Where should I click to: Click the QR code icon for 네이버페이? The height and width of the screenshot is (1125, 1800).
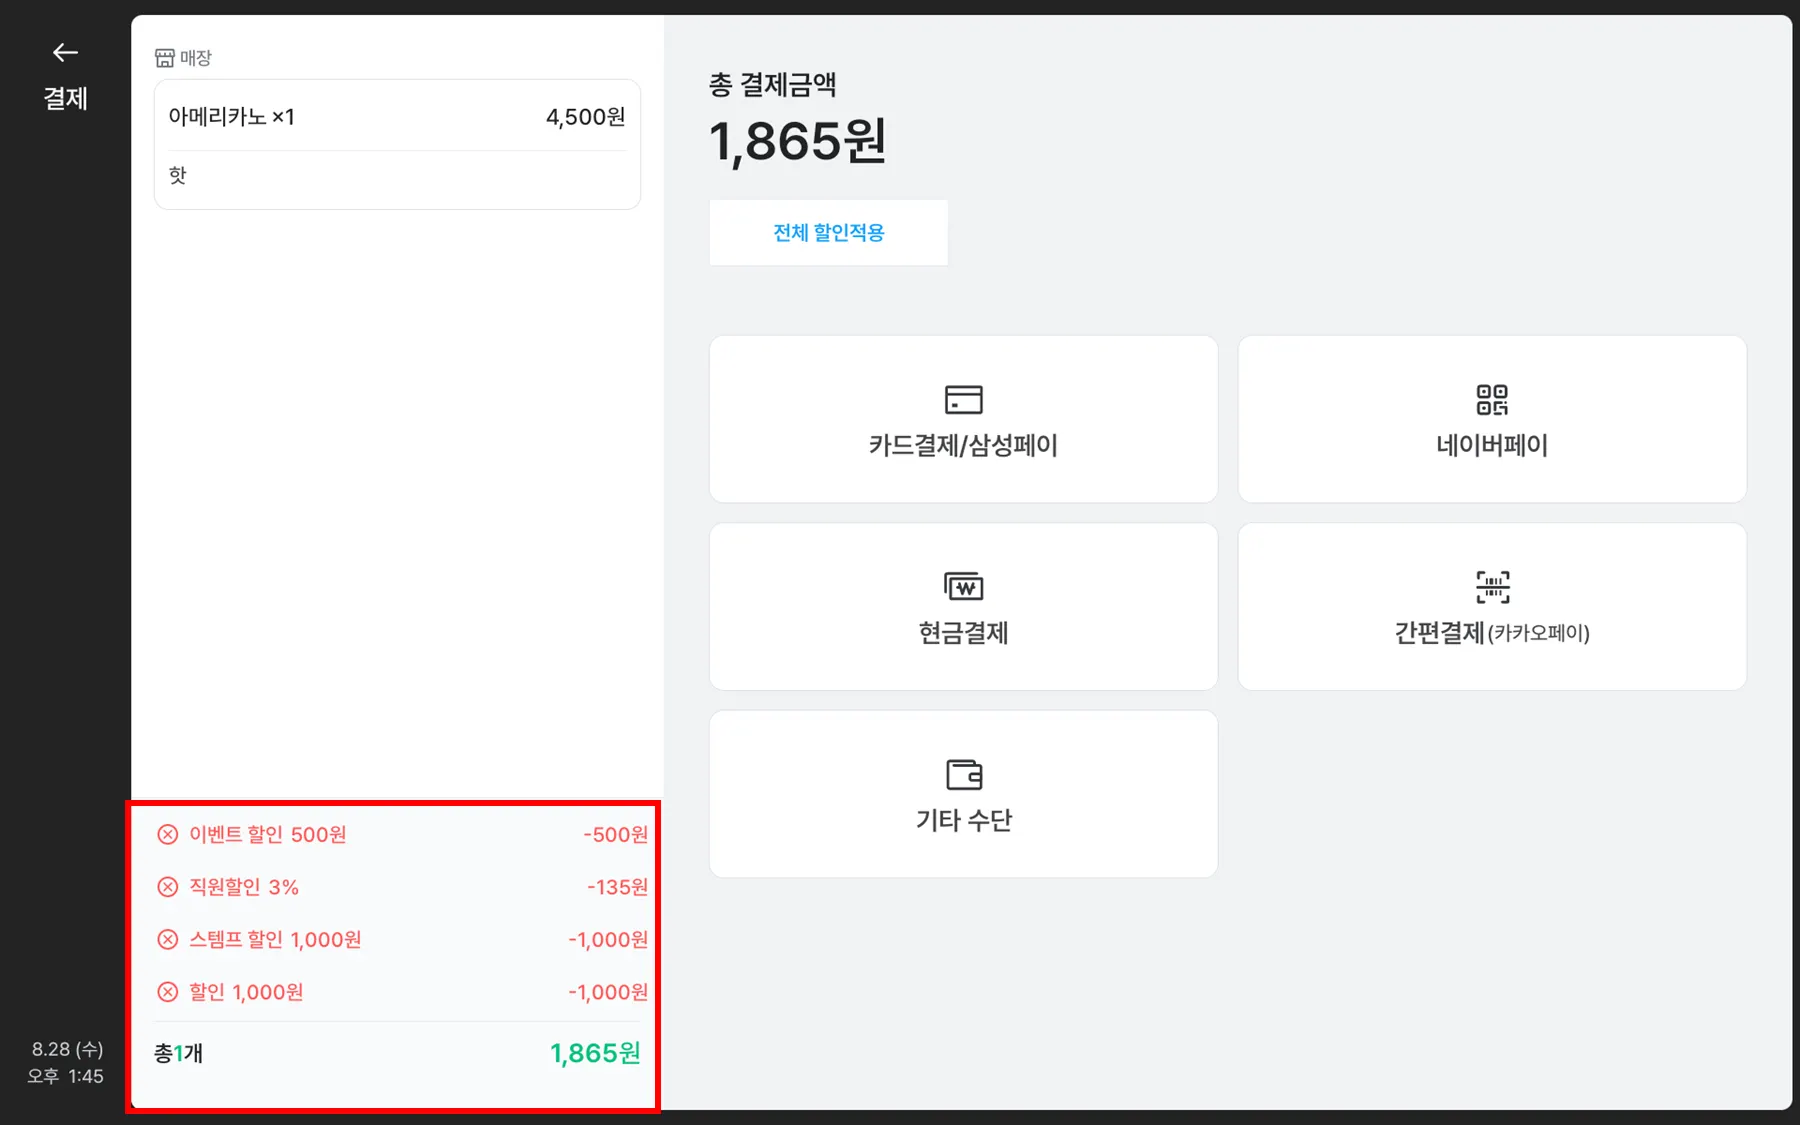click(x=1491, y=399)
